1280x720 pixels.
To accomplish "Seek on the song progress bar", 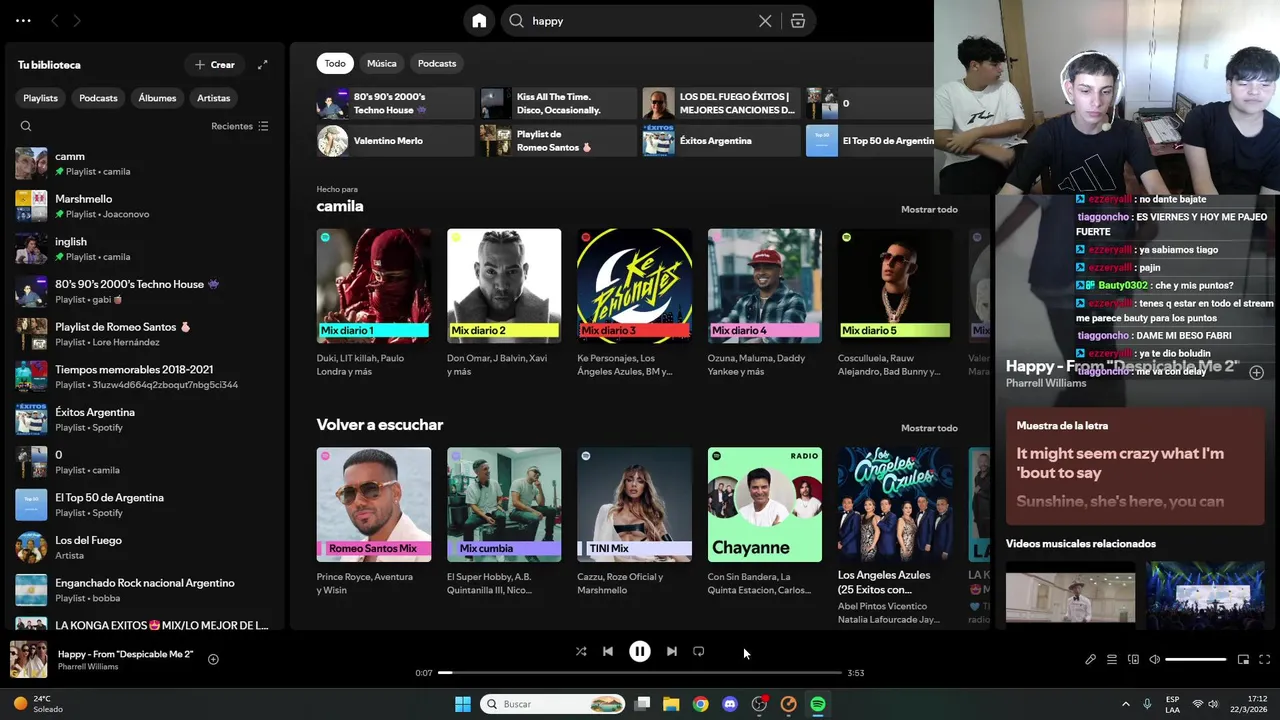I will (640, 673).
